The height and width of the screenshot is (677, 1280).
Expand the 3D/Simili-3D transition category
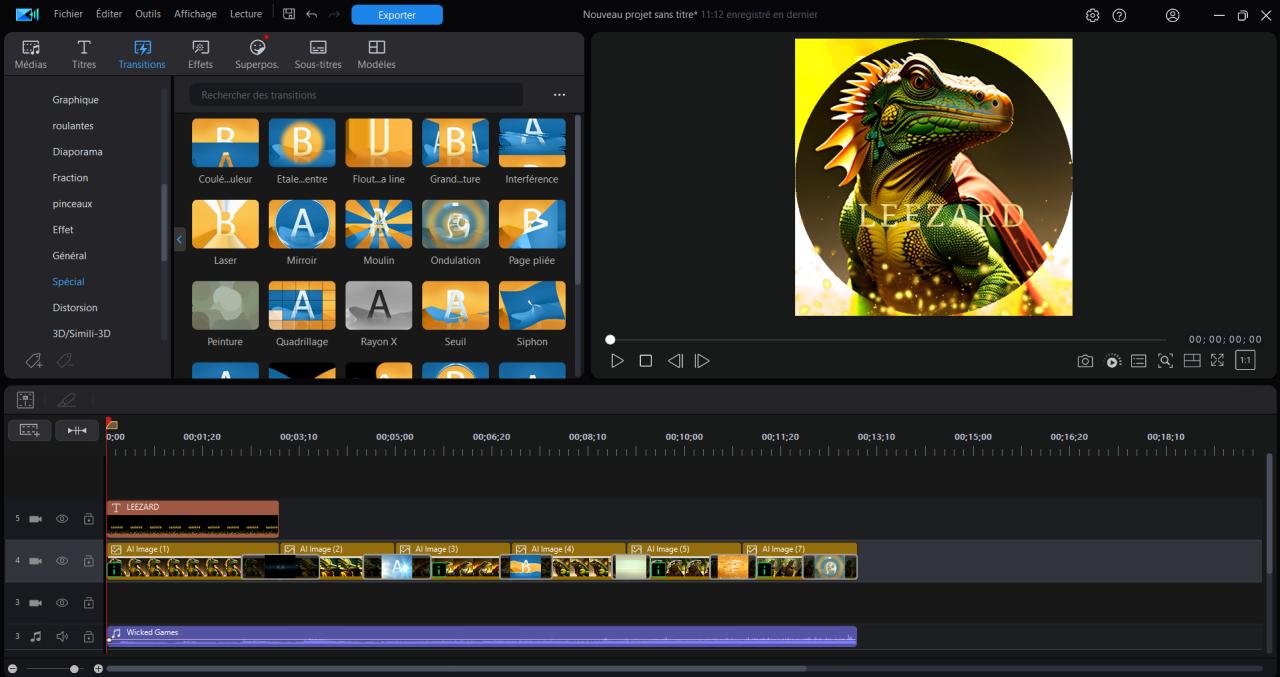click(x=81, y=333)
